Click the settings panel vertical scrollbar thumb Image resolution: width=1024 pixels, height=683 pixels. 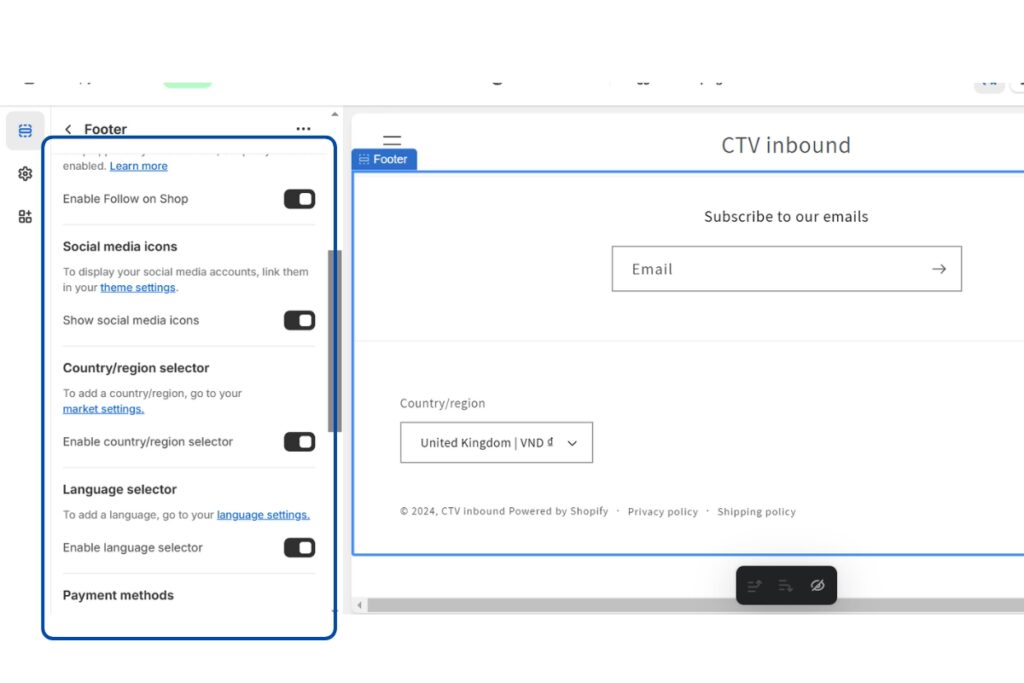click(x=334, y=341)
